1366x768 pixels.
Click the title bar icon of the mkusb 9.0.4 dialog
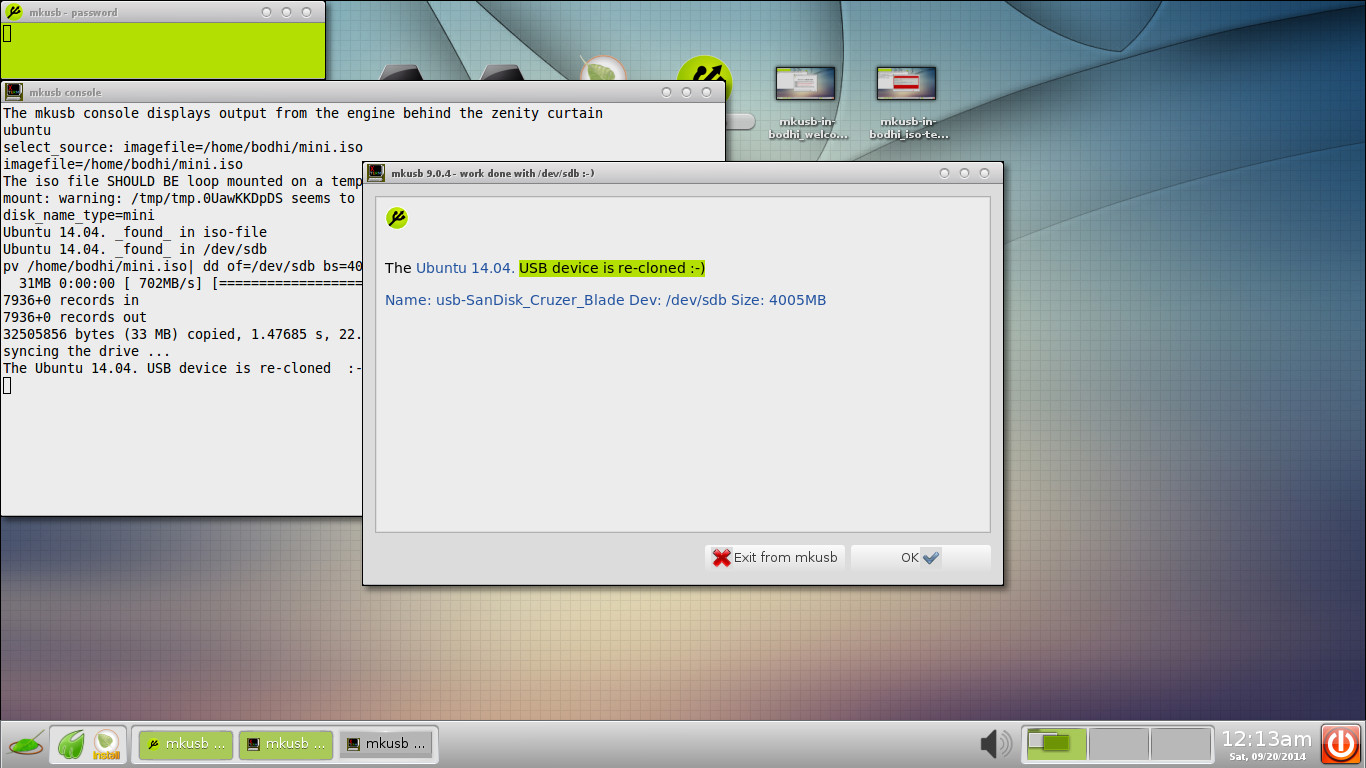(x=376, y=173)
